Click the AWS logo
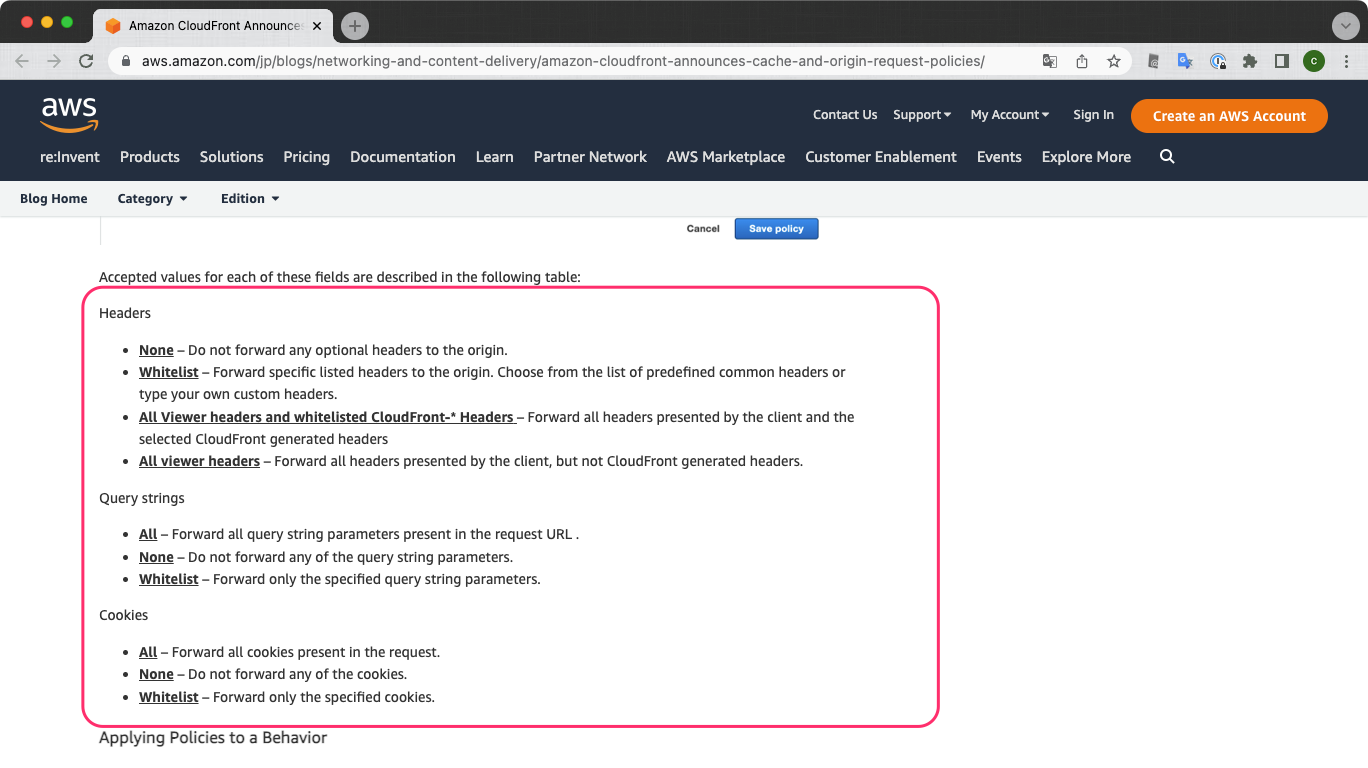 click(69, 114)
